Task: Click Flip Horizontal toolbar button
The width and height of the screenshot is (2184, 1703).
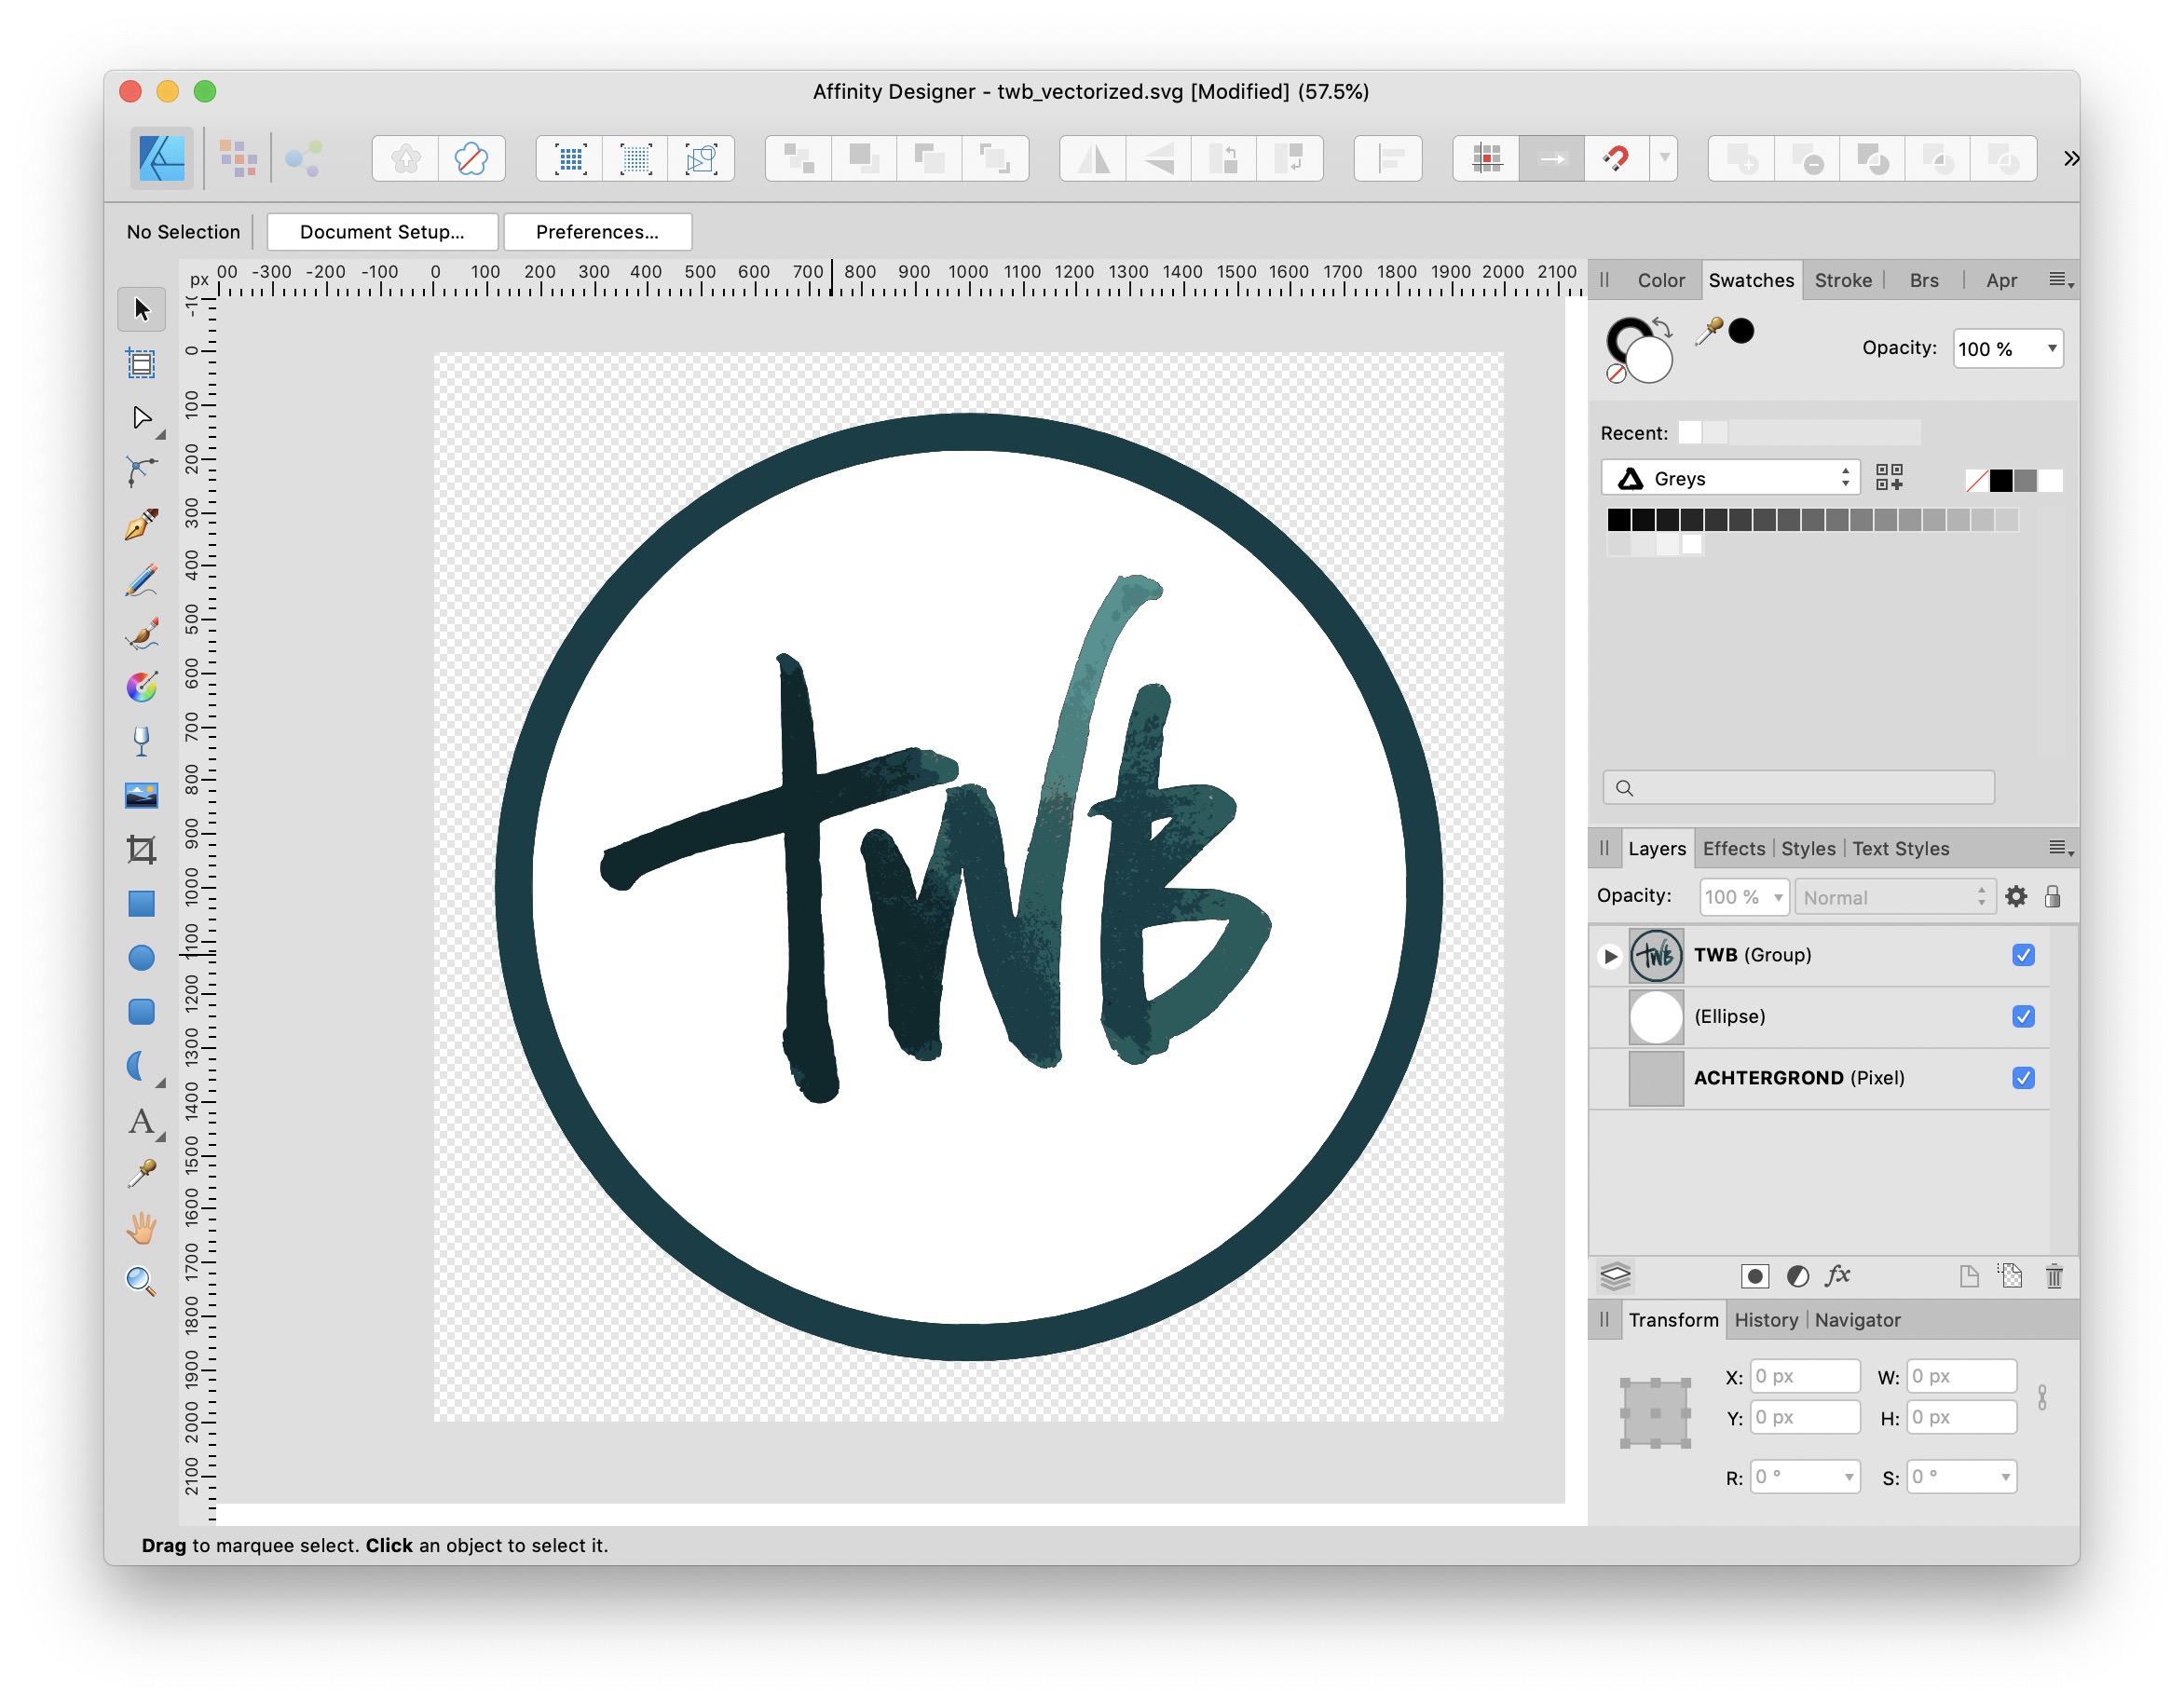Action: pyautogui.click(x=1093, y=158)
